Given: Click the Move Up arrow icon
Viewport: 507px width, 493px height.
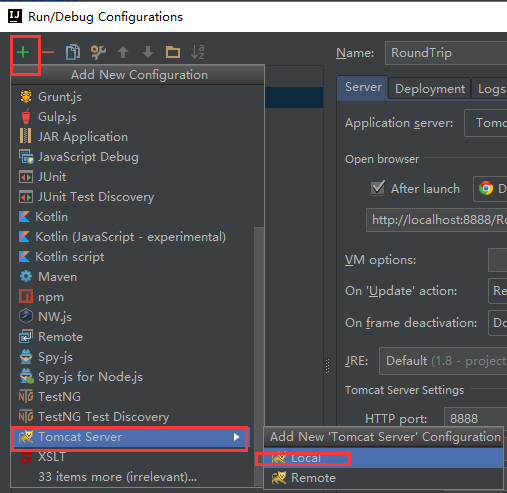Looking at the screenshot, I should tap(123, 52).
